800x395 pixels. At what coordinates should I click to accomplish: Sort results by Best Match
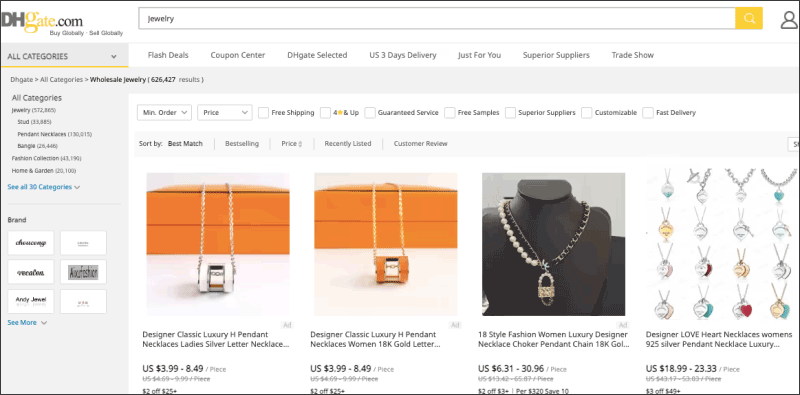[185, 144]
